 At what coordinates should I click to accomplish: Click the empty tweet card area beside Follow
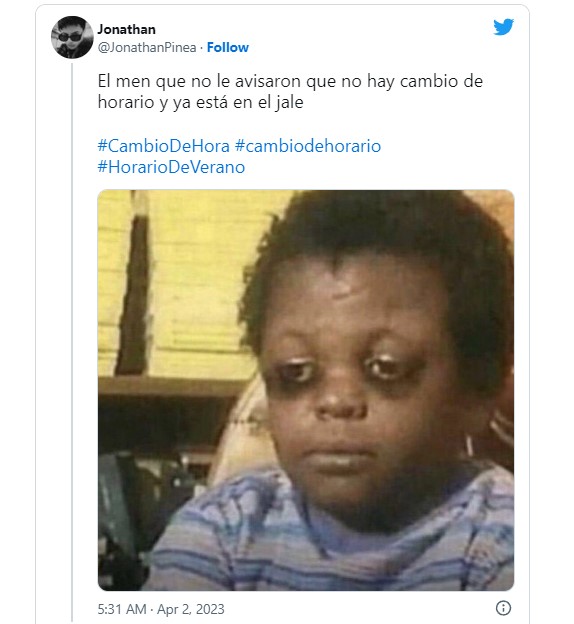370,47
